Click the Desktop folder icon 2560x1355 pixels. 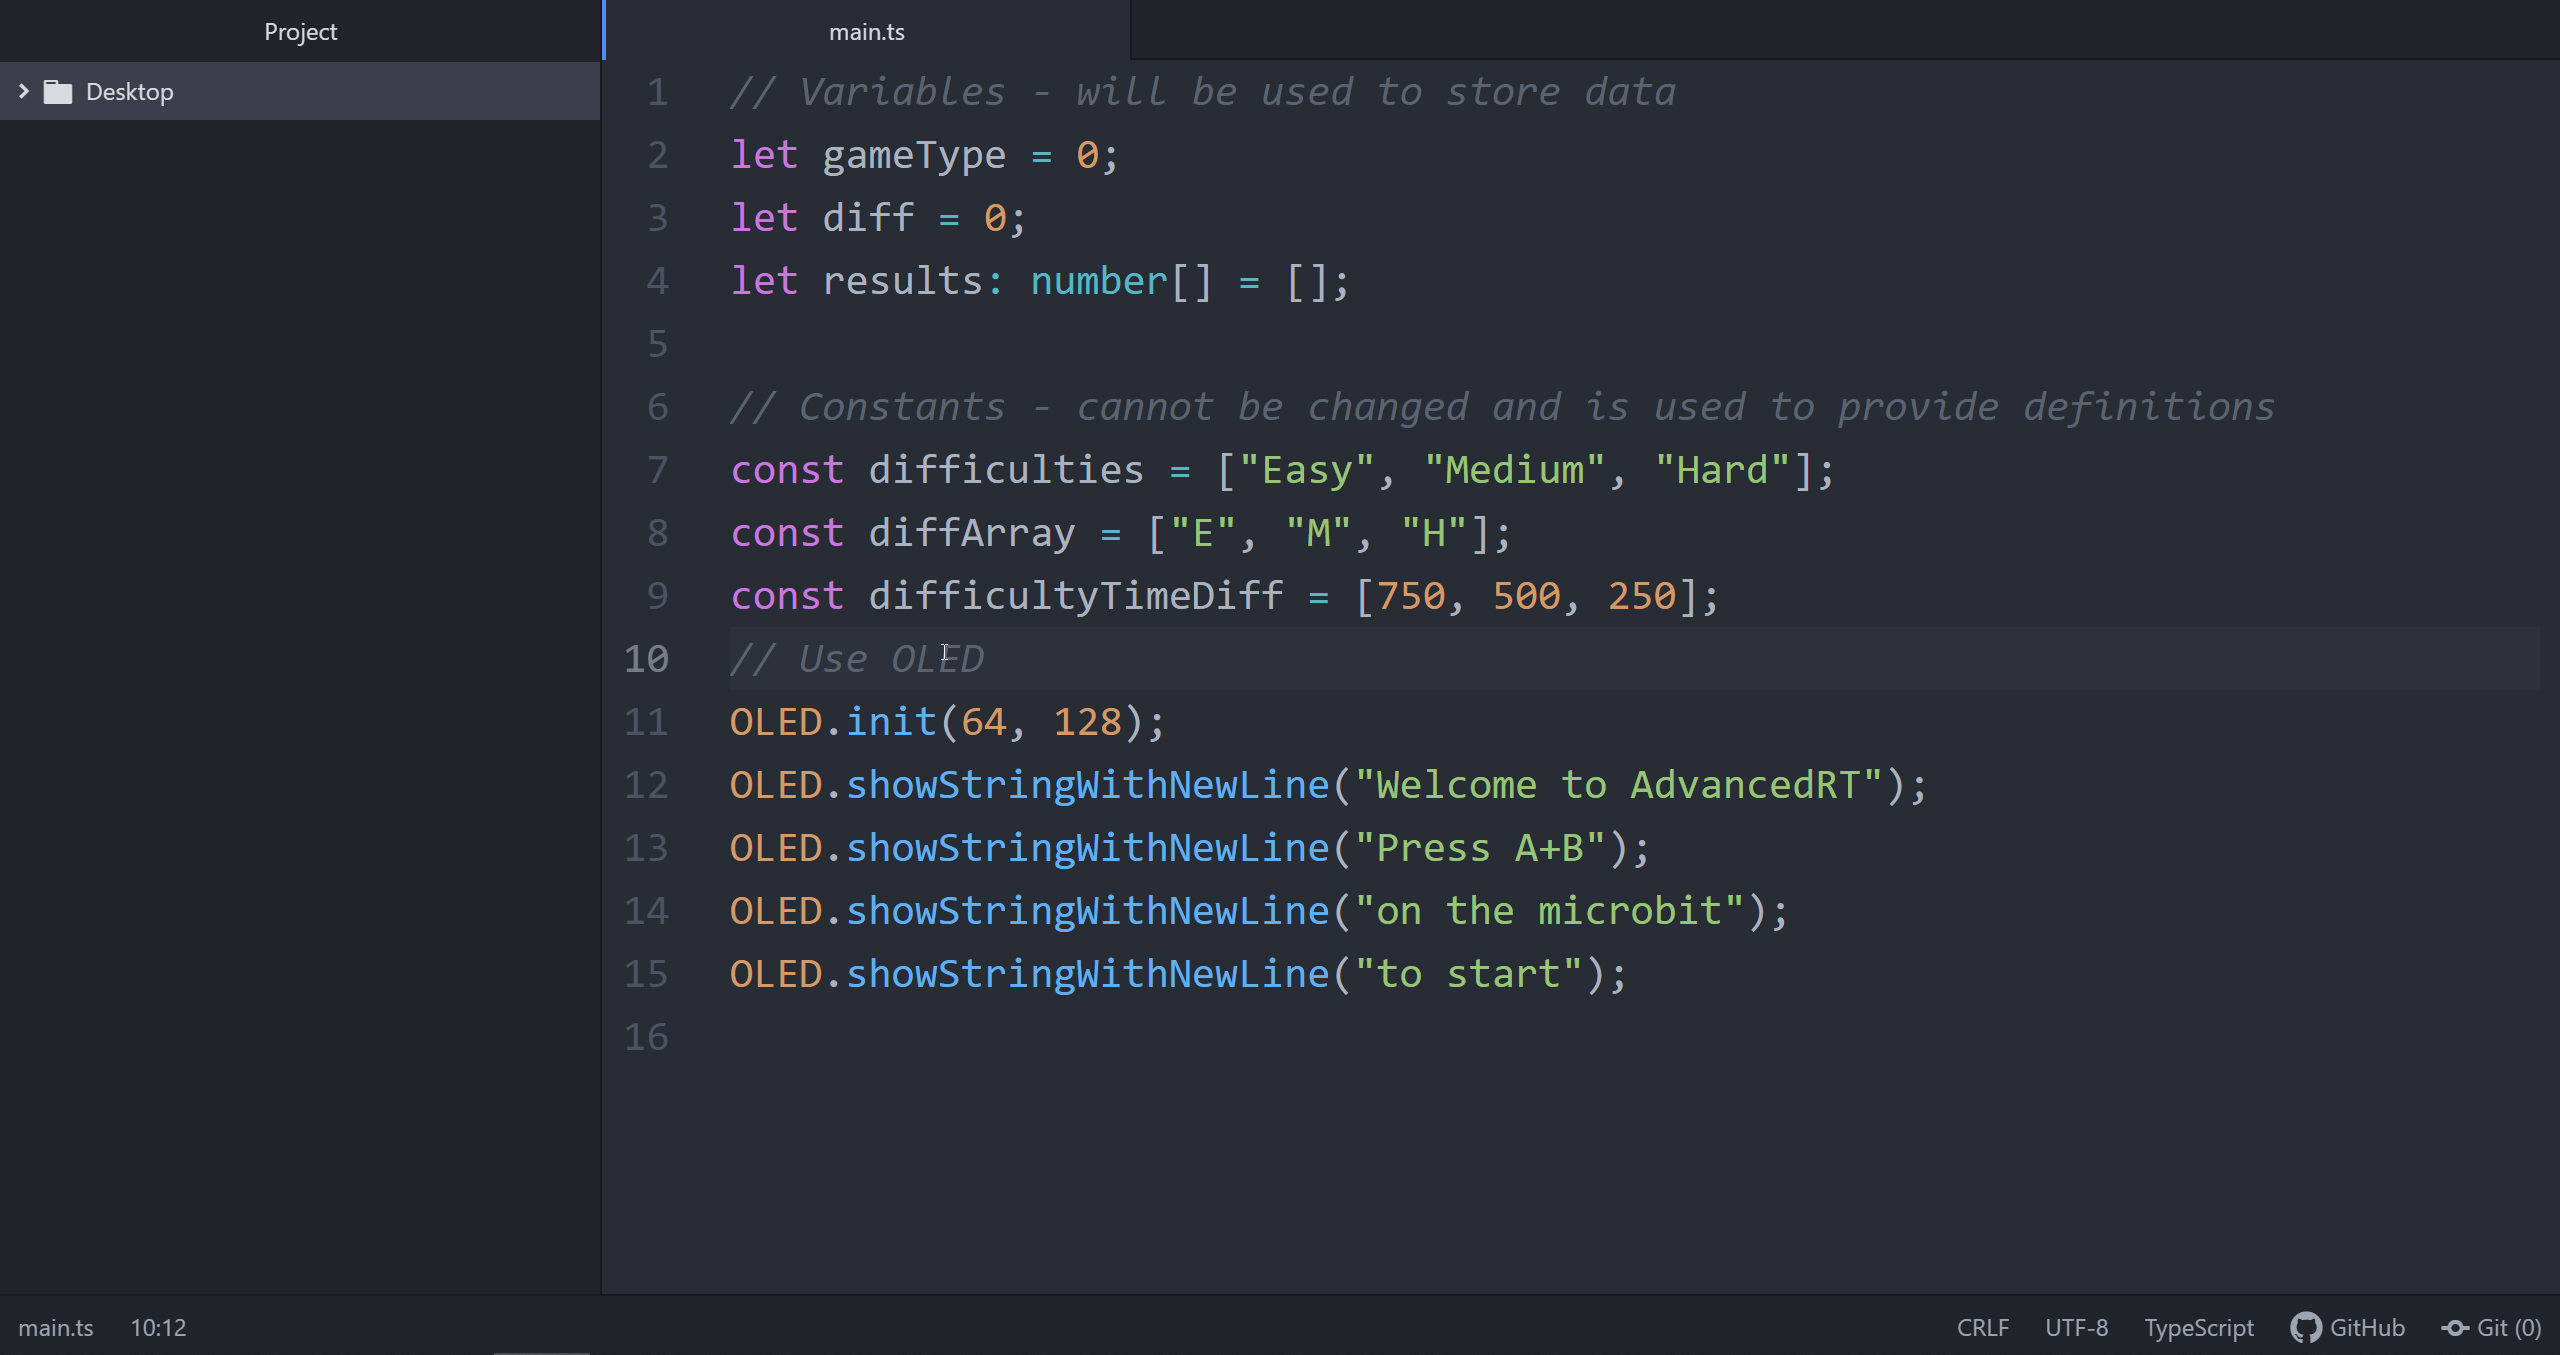coord(58,92)
